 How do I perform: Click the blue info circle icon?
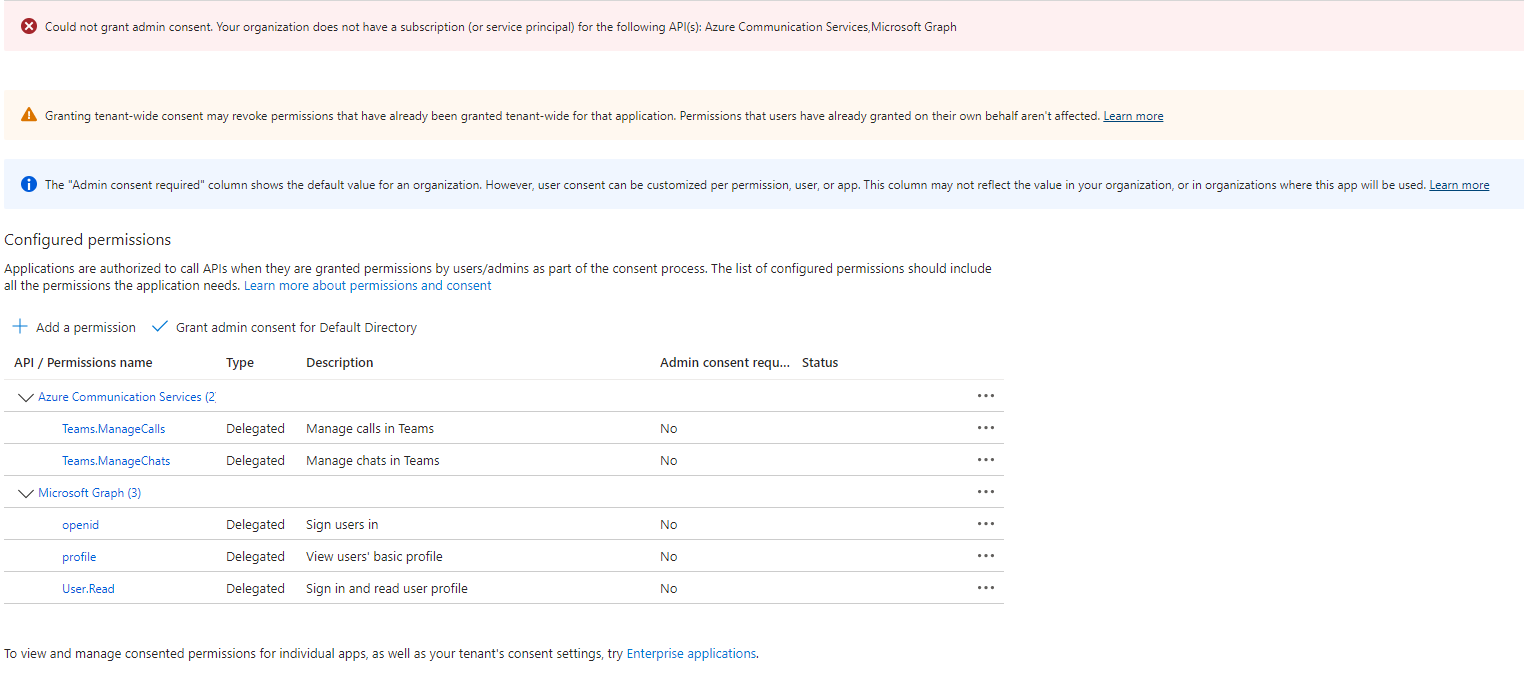click(x=29, y=185)
